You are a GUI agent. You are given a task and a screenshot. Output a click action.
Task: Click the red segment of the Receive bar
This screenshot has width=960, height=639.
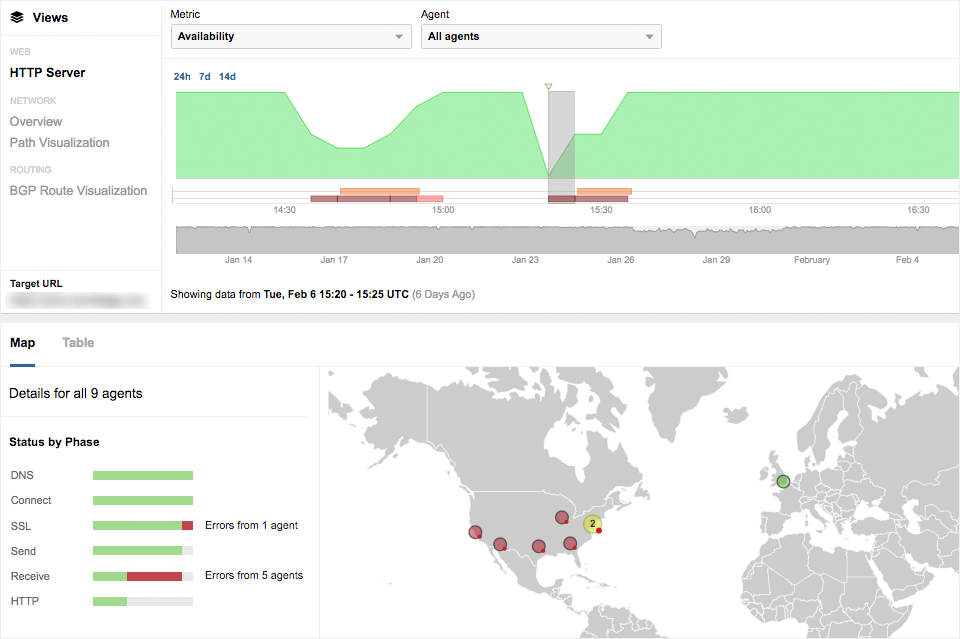coord(154,576)
